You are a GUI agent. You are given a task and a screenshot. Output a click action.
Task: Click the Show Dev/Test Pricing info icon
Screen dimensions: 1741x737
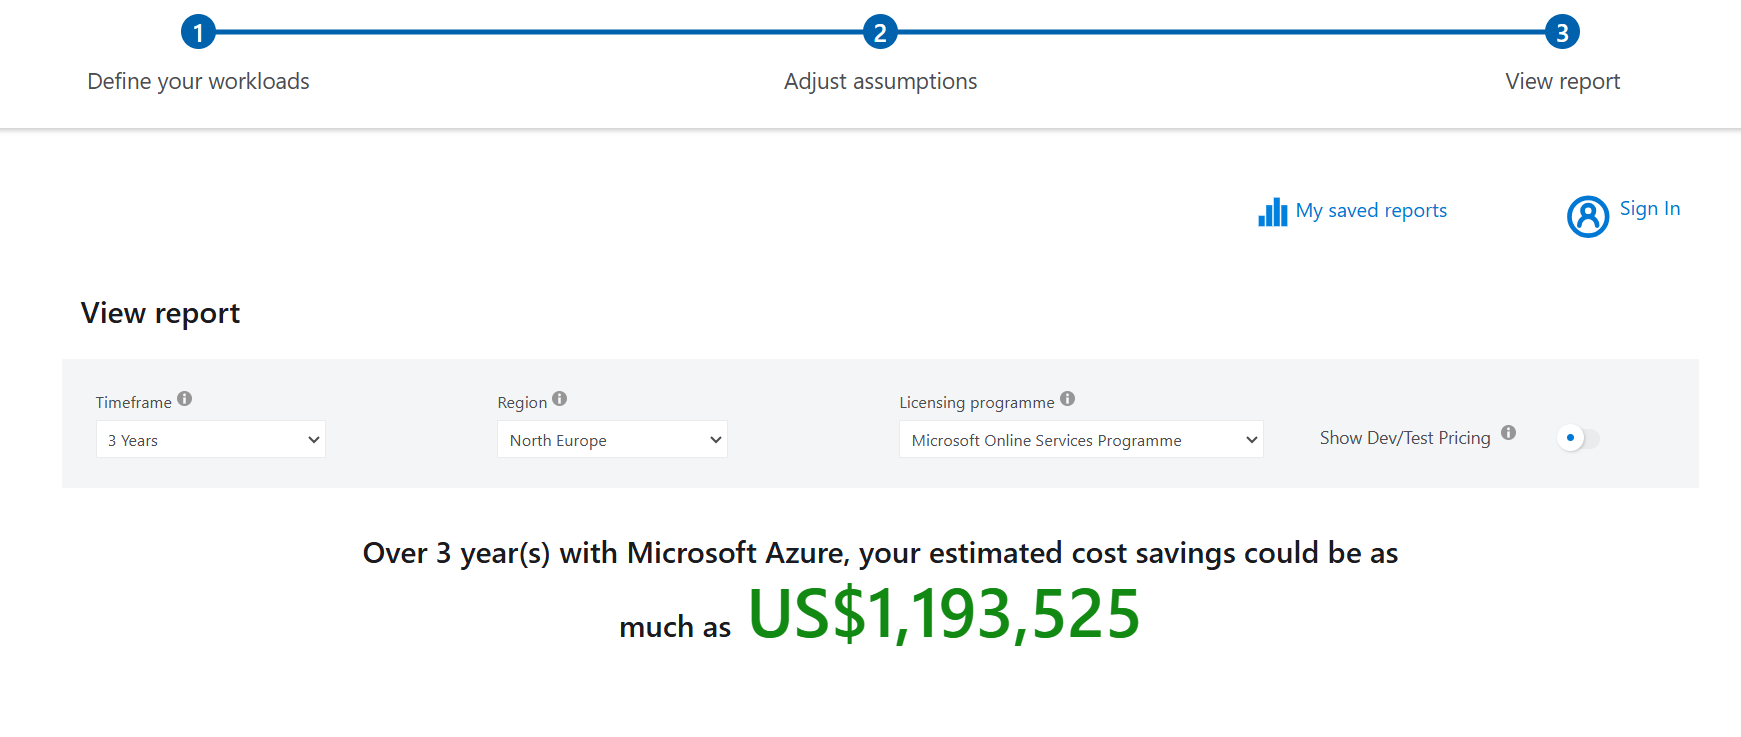pyautogui.click(x=1509, y=433)
